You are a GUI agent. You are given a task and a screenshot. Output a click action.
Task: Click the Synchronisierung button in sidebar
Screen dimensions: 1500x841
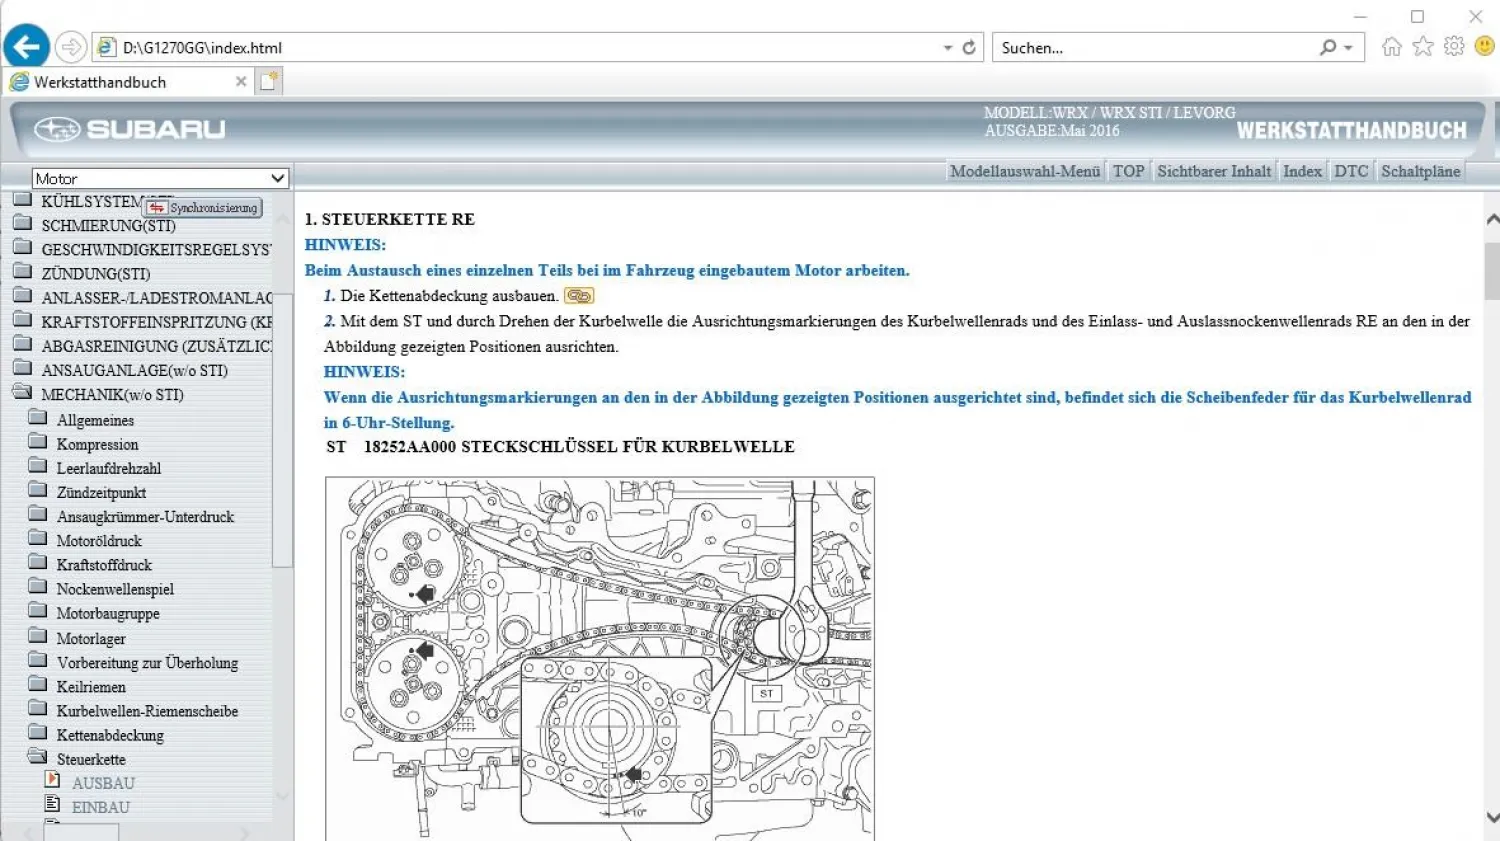204,208
